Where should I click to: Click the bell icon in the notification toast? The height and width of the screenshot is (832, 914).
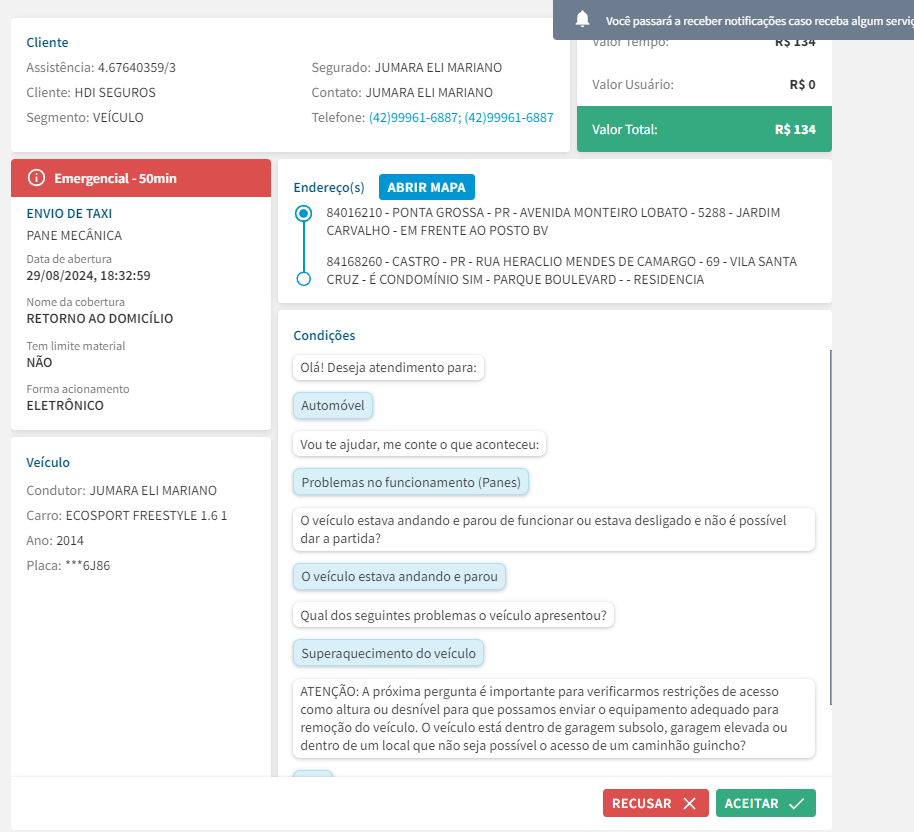click(x=583, y=19)
